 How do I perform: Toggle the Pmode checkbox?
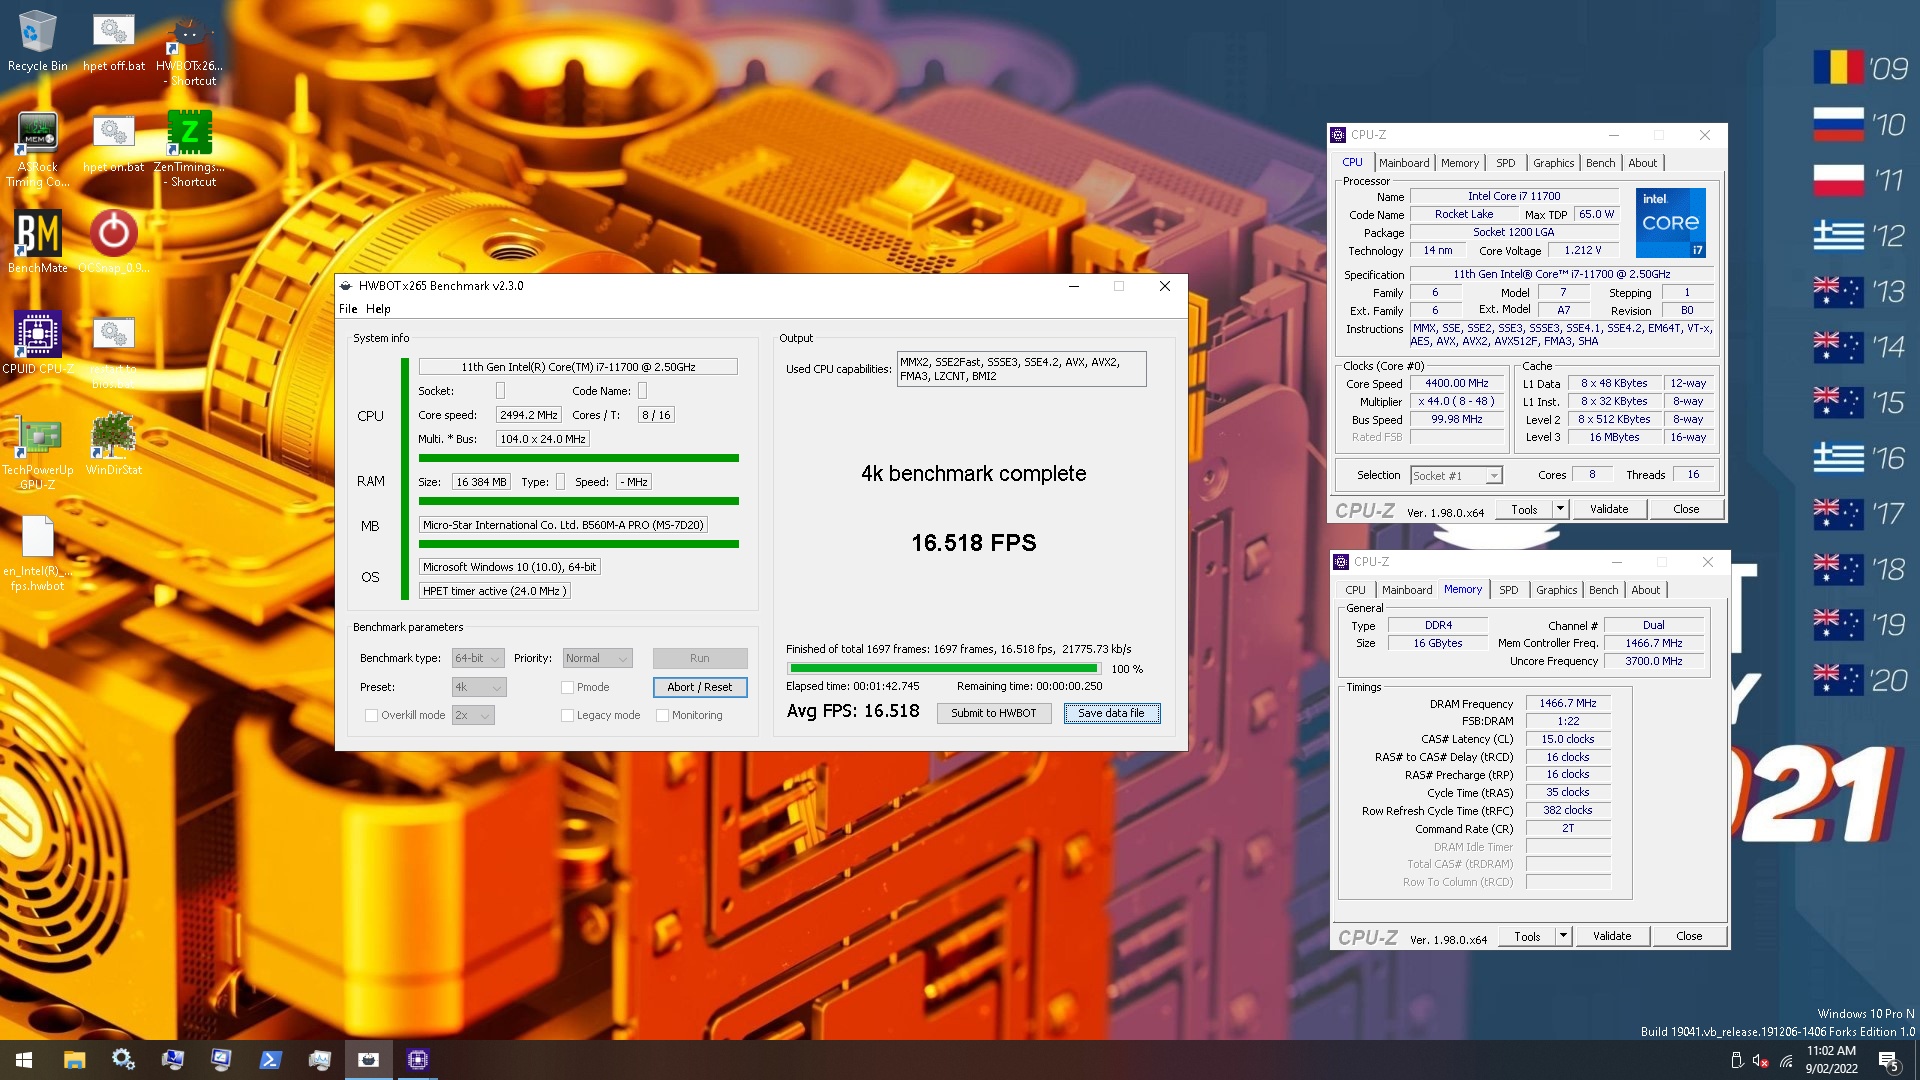(567, 687)
